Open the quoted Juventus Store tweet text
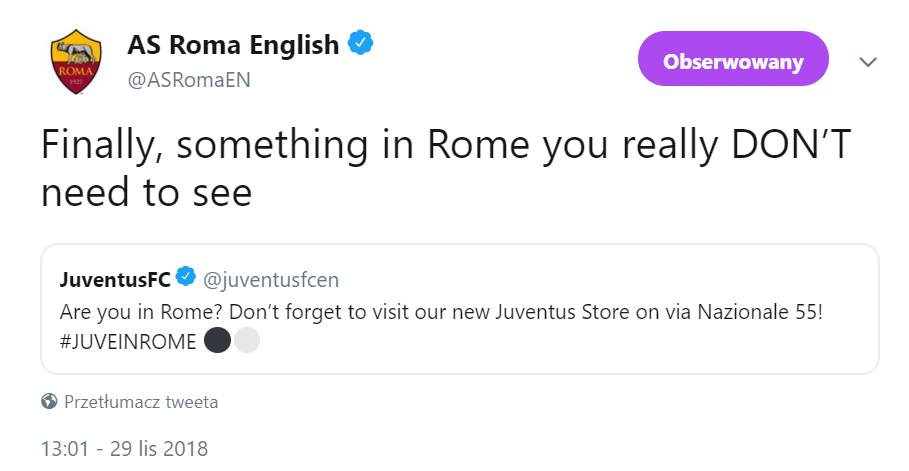The width and height of the screenshot is (909, 471). pos(441,326)
